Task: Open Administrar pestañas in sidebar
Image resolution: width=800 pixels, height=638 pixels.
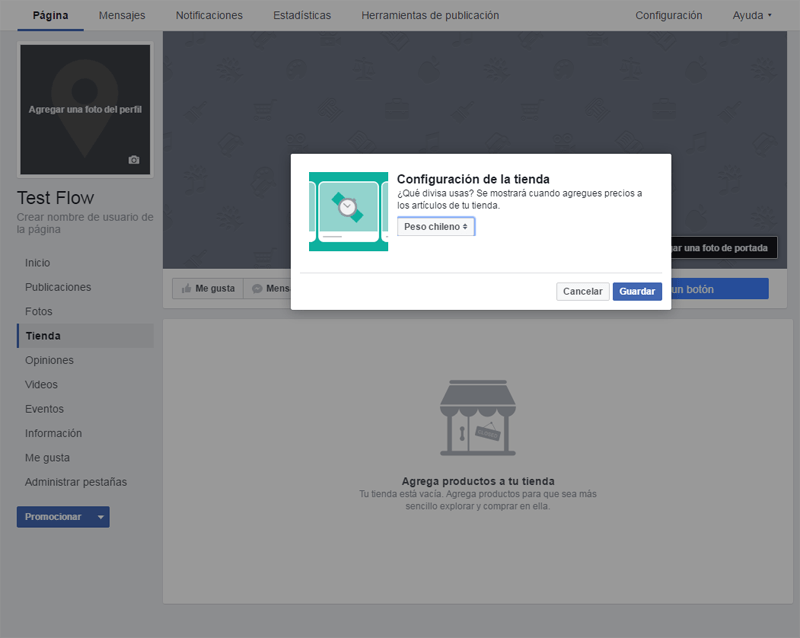Action: point(76,482)
